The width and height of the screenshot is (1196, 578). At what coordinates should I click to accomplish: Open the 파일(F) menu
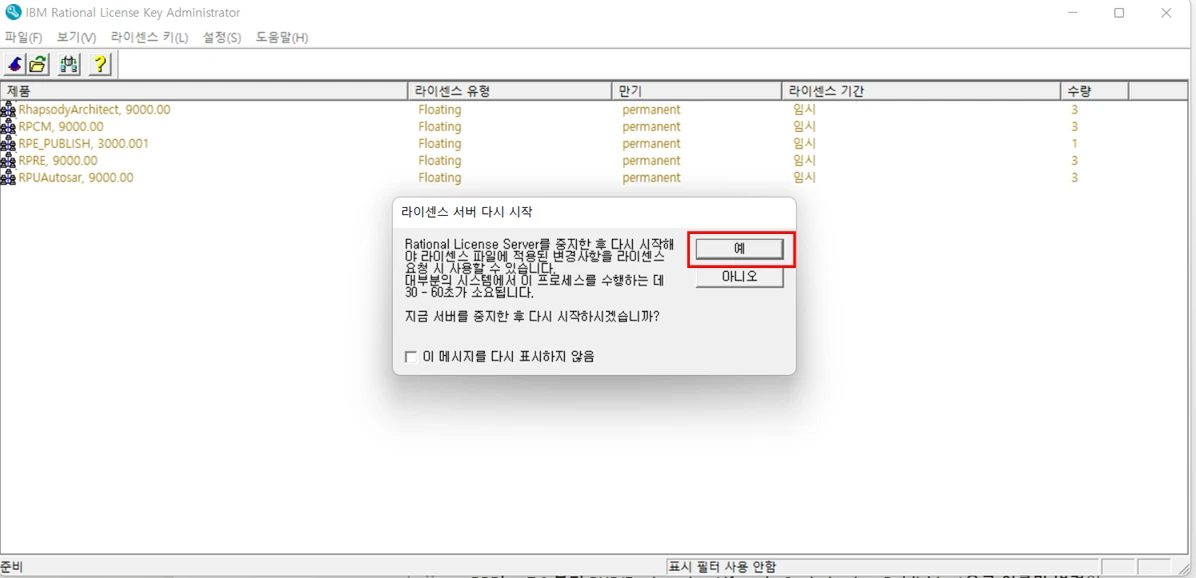(x=24, y=37)
